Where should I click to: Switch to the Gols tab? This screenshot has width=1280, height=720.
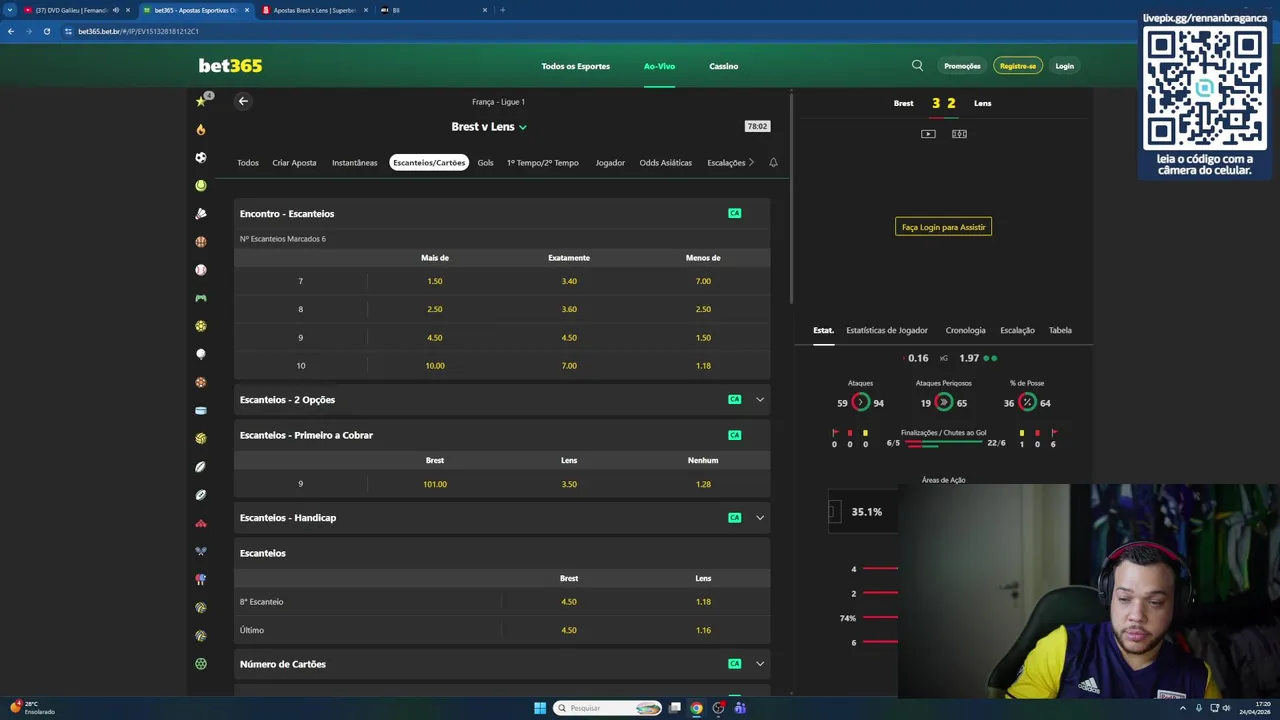(x=485, y=163)
